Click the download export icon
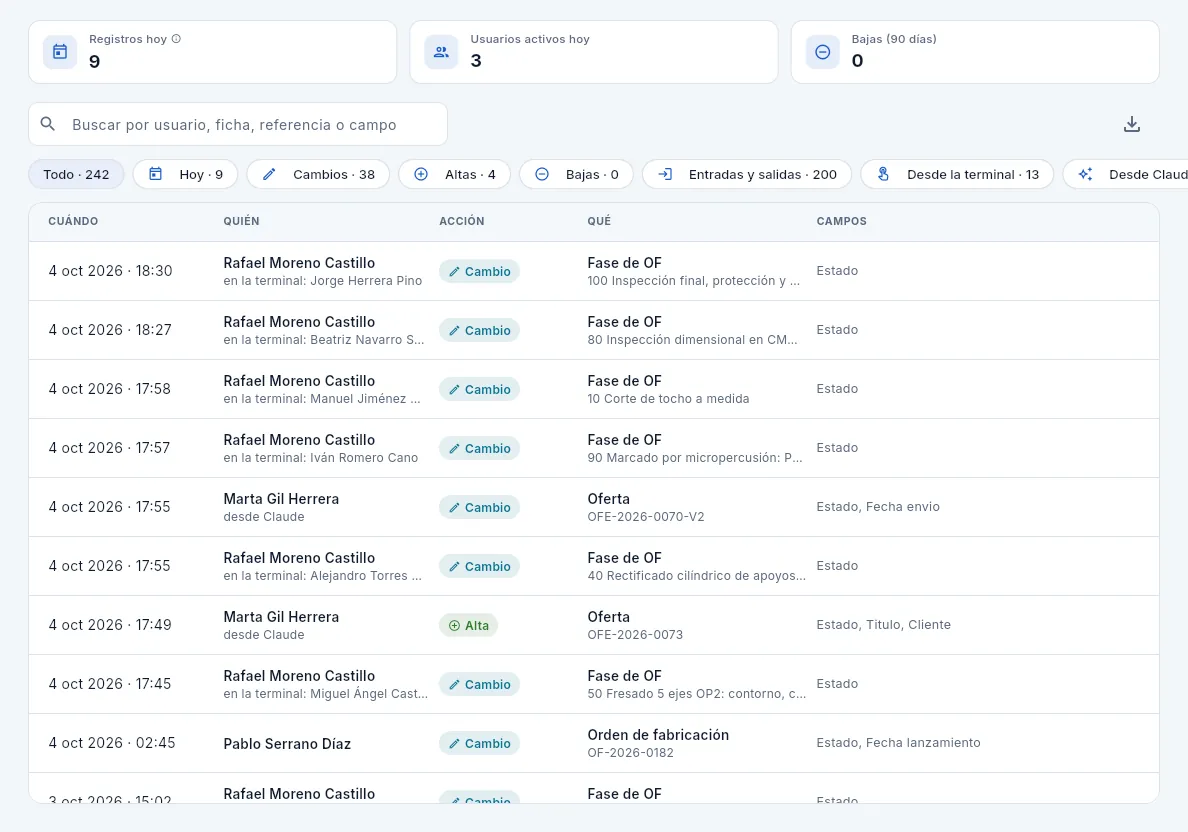 coord(1131,124)
